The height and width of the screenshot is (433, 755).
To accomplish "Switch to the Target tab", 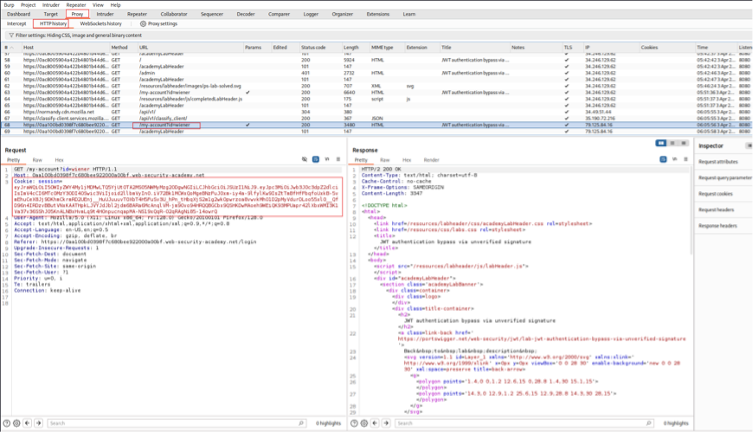I will click(x=51, y=14).
